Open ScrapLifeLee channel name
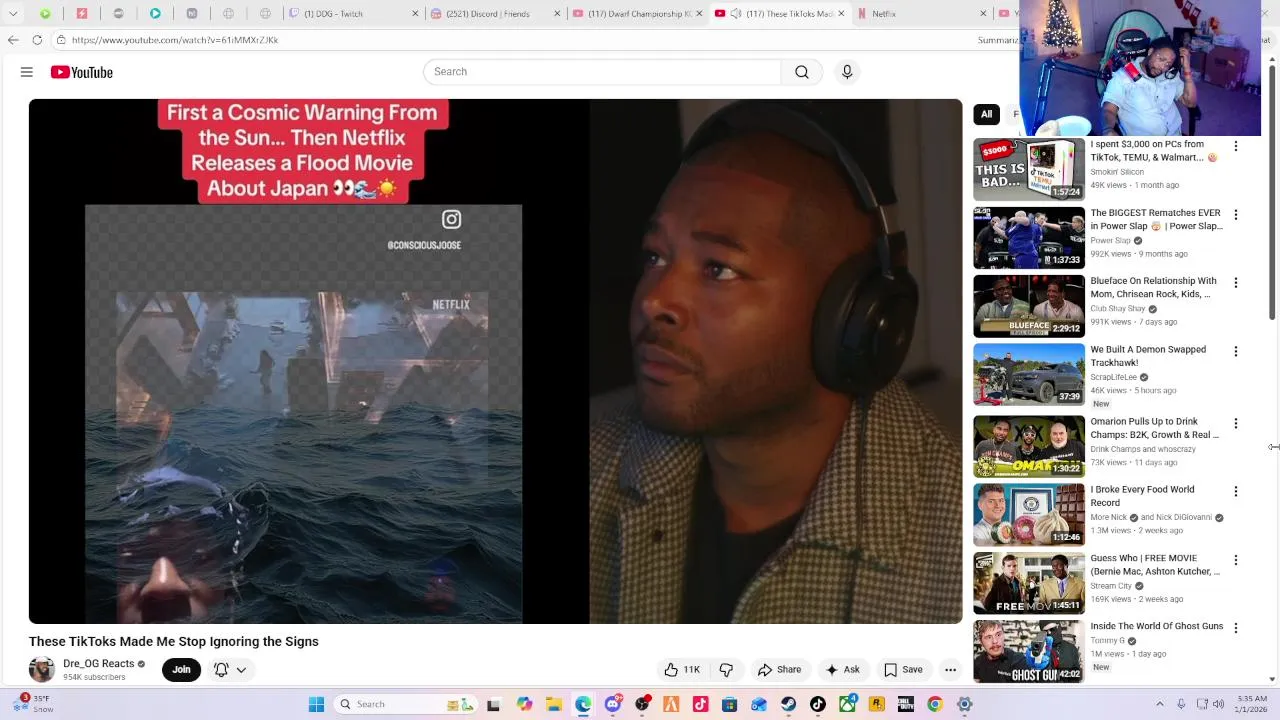This screenshot has height=720, width=1280. [x=1113, y=377]
